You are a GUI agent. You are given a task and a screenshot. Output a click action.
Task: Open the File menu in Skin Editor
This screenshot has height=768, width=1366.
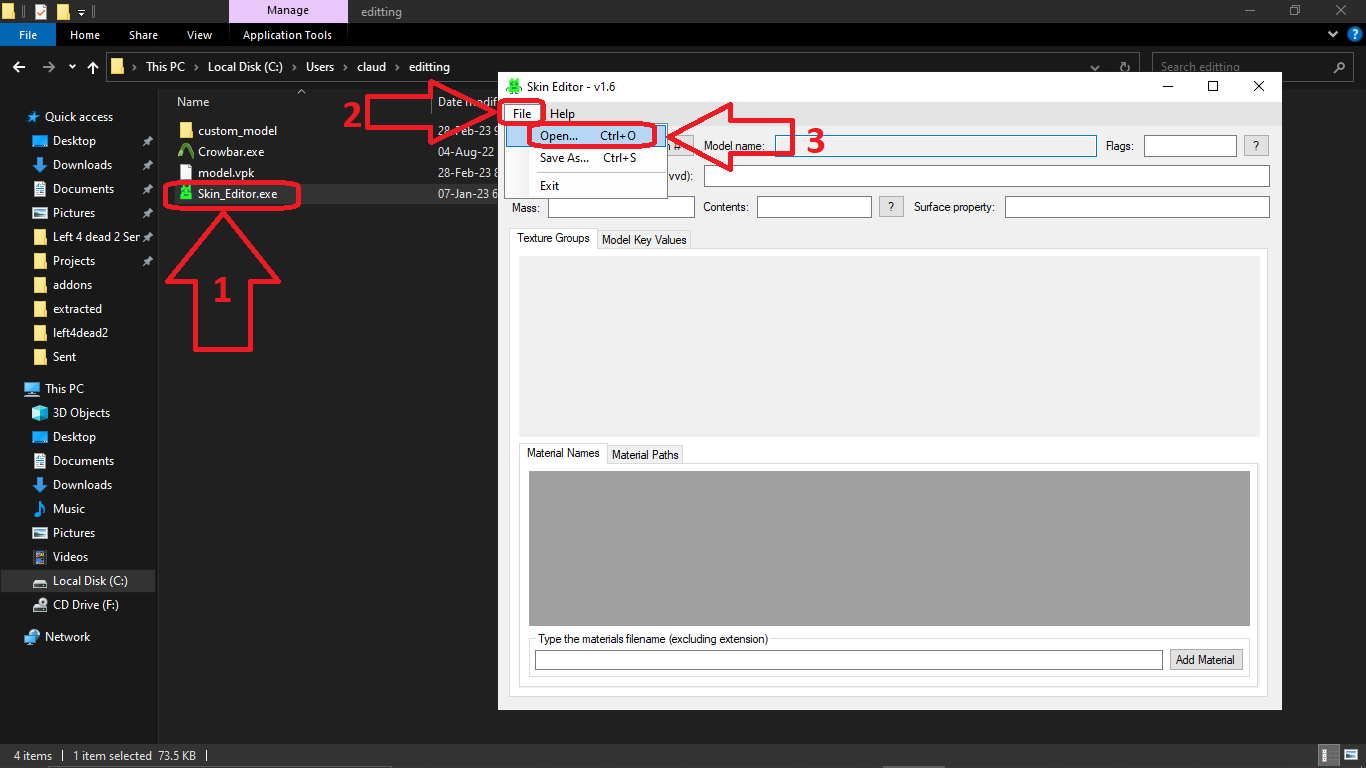(522, 114)
